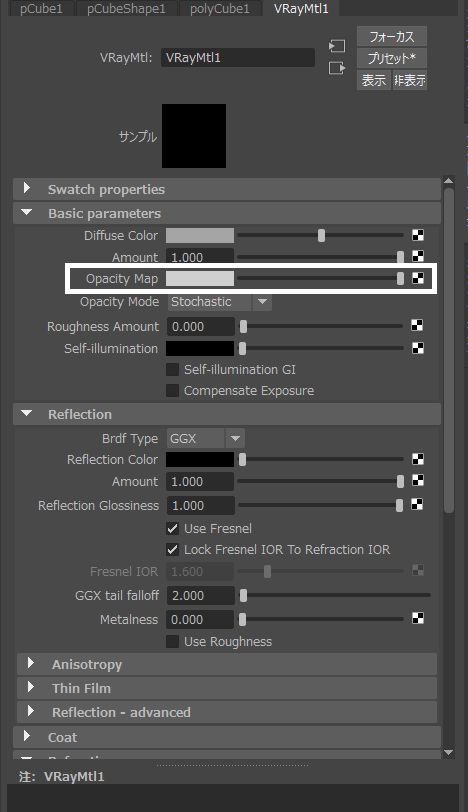Click Reflection Amount map checker icon
468x812 pixels.
(418, 481)
